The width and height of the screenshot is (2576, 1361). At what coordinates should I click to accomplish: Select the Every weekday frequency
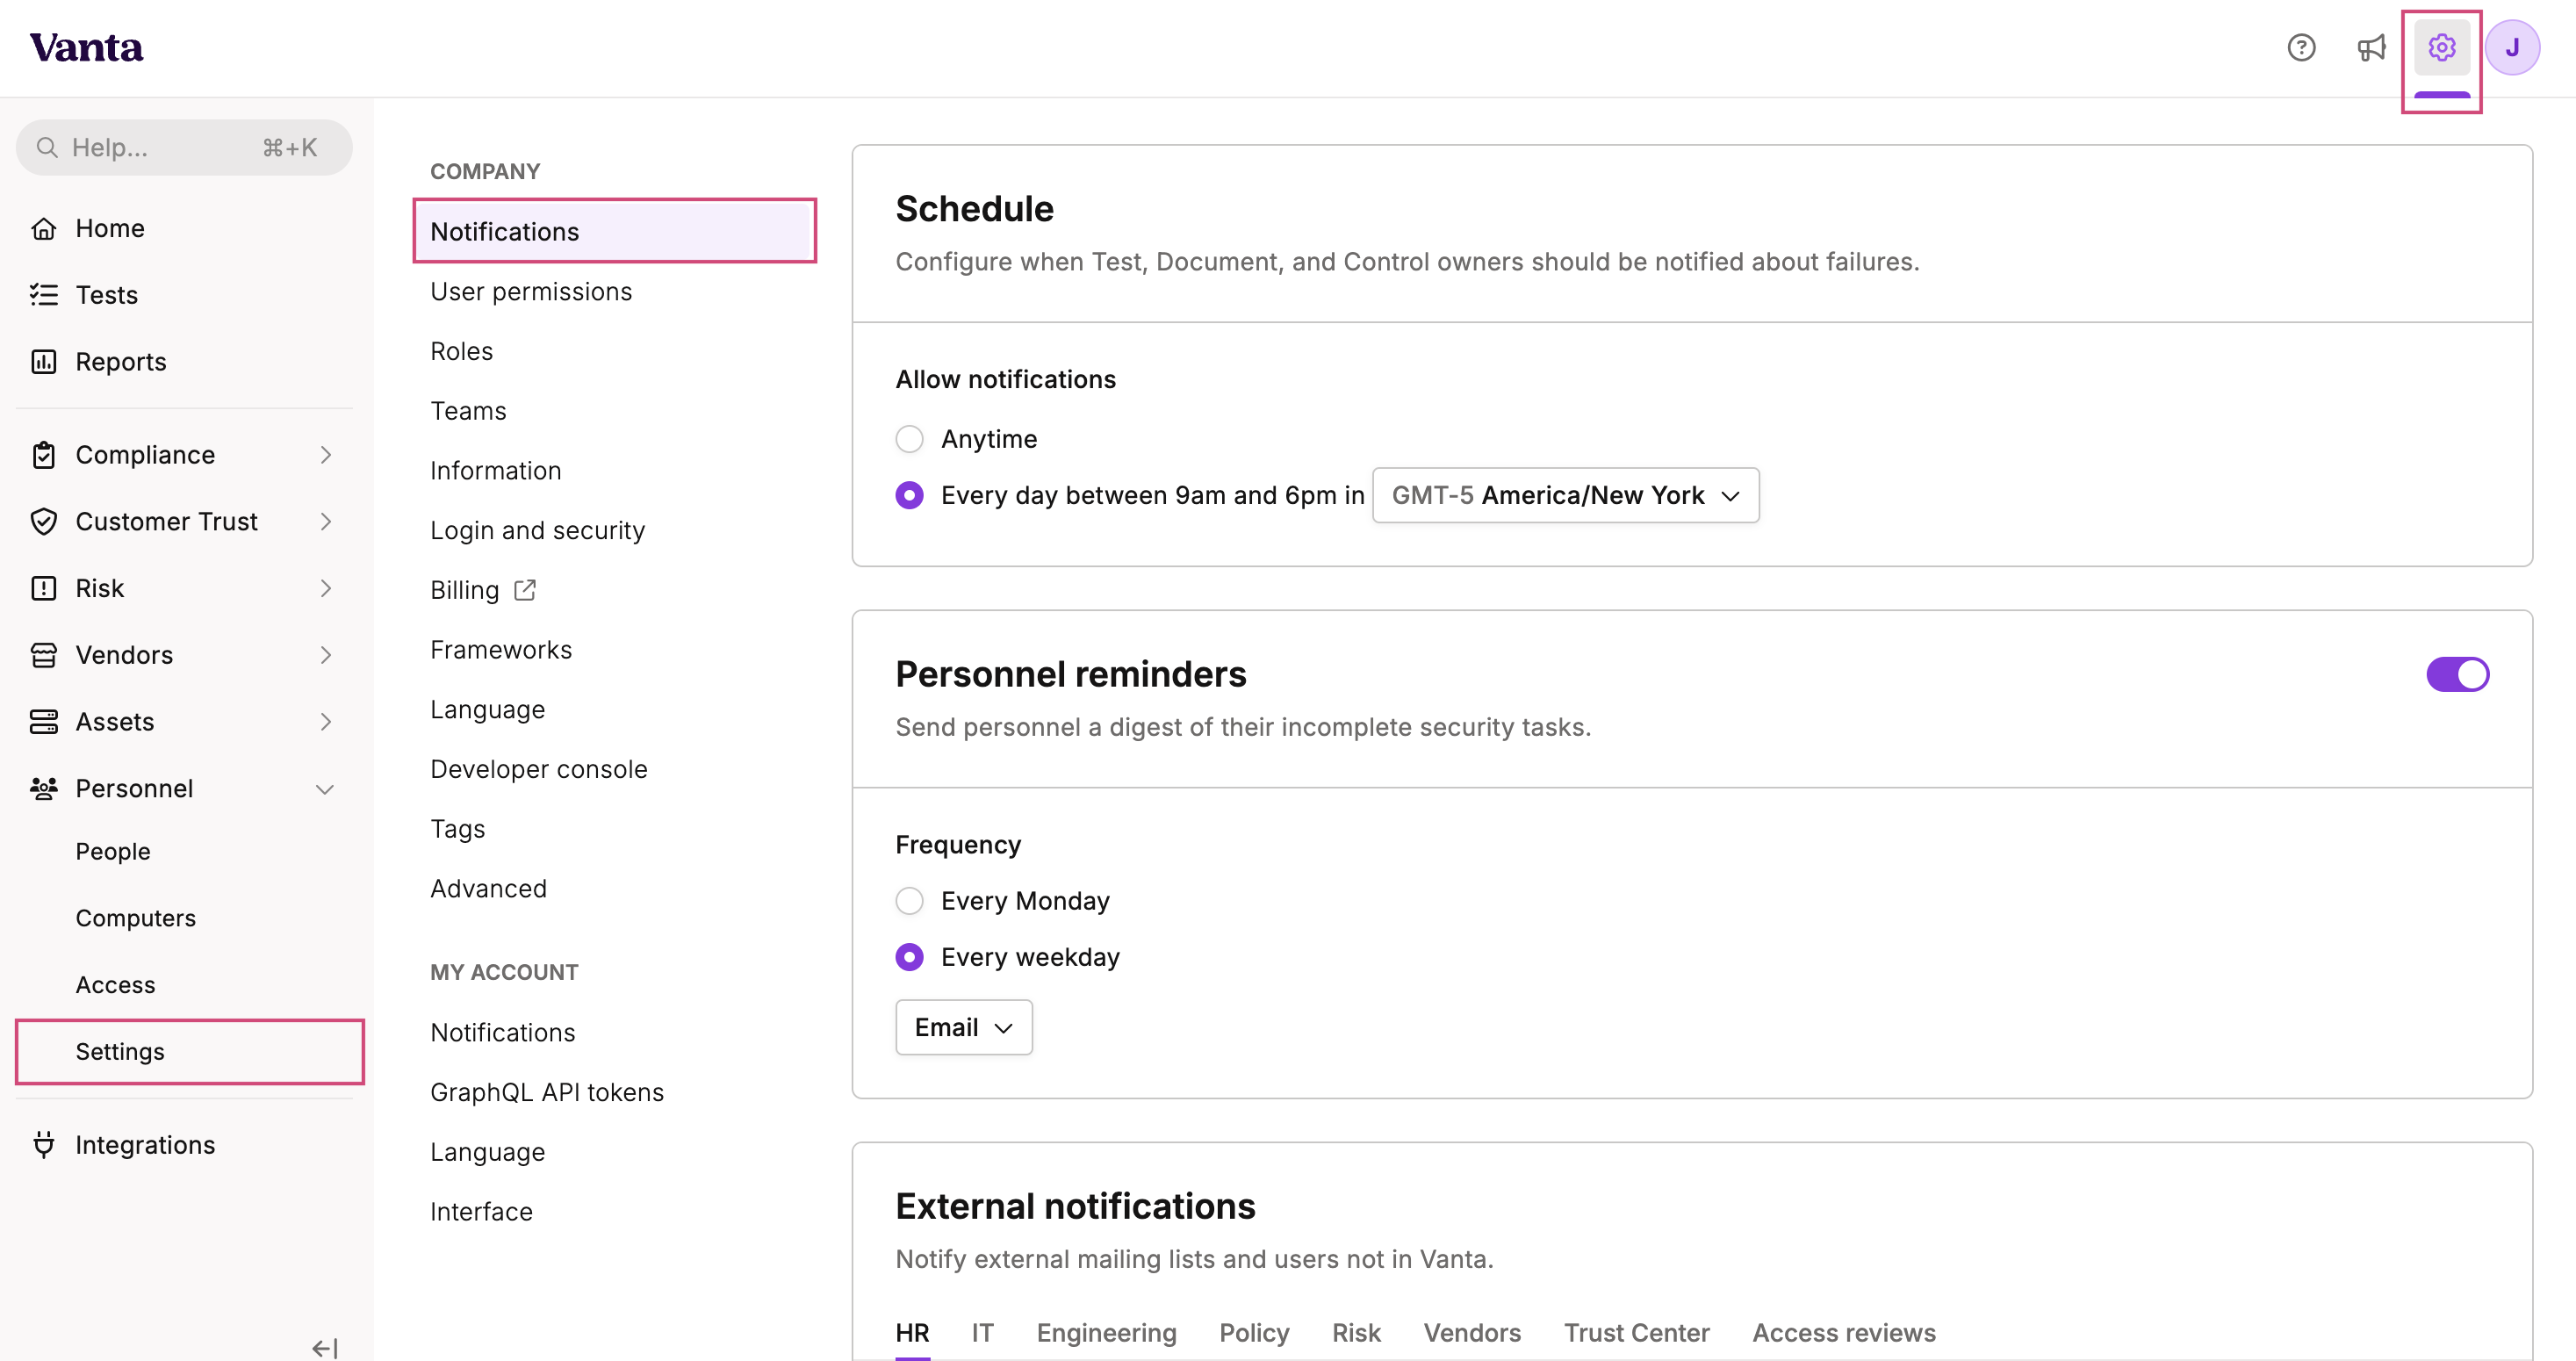tap(909, 957)
